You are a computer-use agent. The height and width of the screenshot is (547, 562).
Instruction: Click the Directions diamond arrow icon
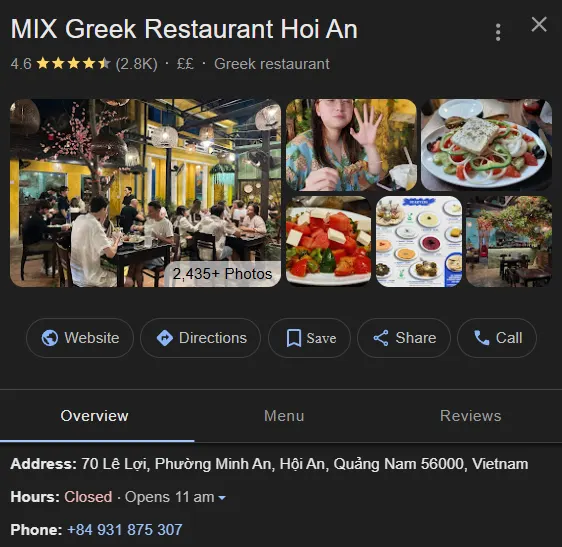[165, 338]
